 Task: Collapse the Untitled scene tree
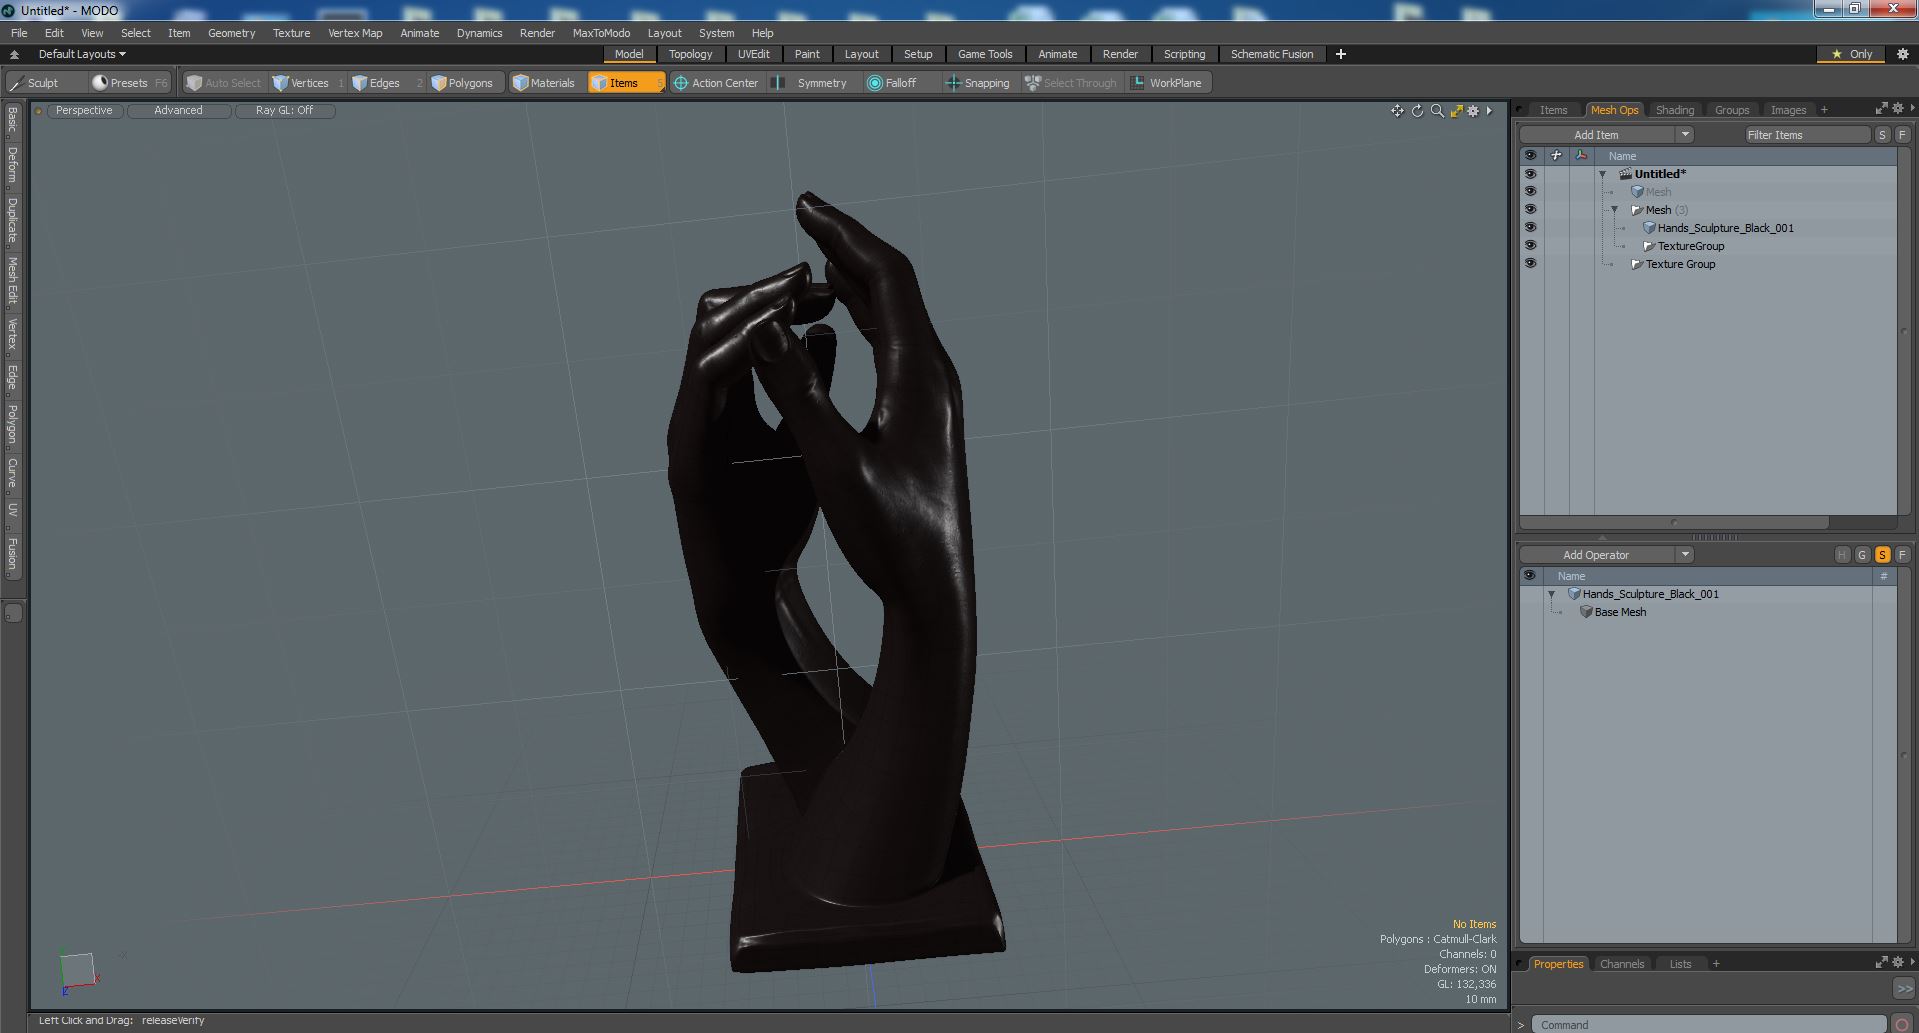pos(1603,174)
